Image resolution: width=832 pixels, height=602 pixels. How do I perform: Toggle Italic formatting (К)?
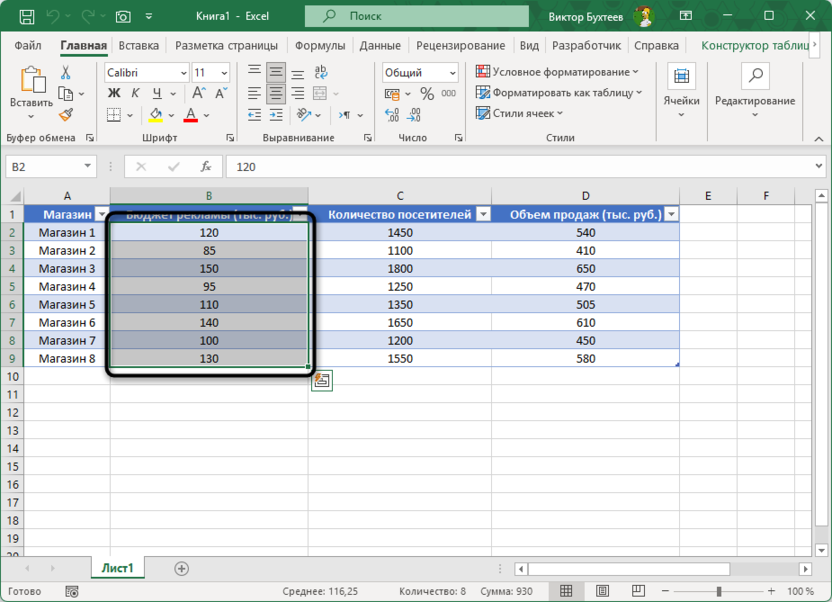tap(134, 93)
